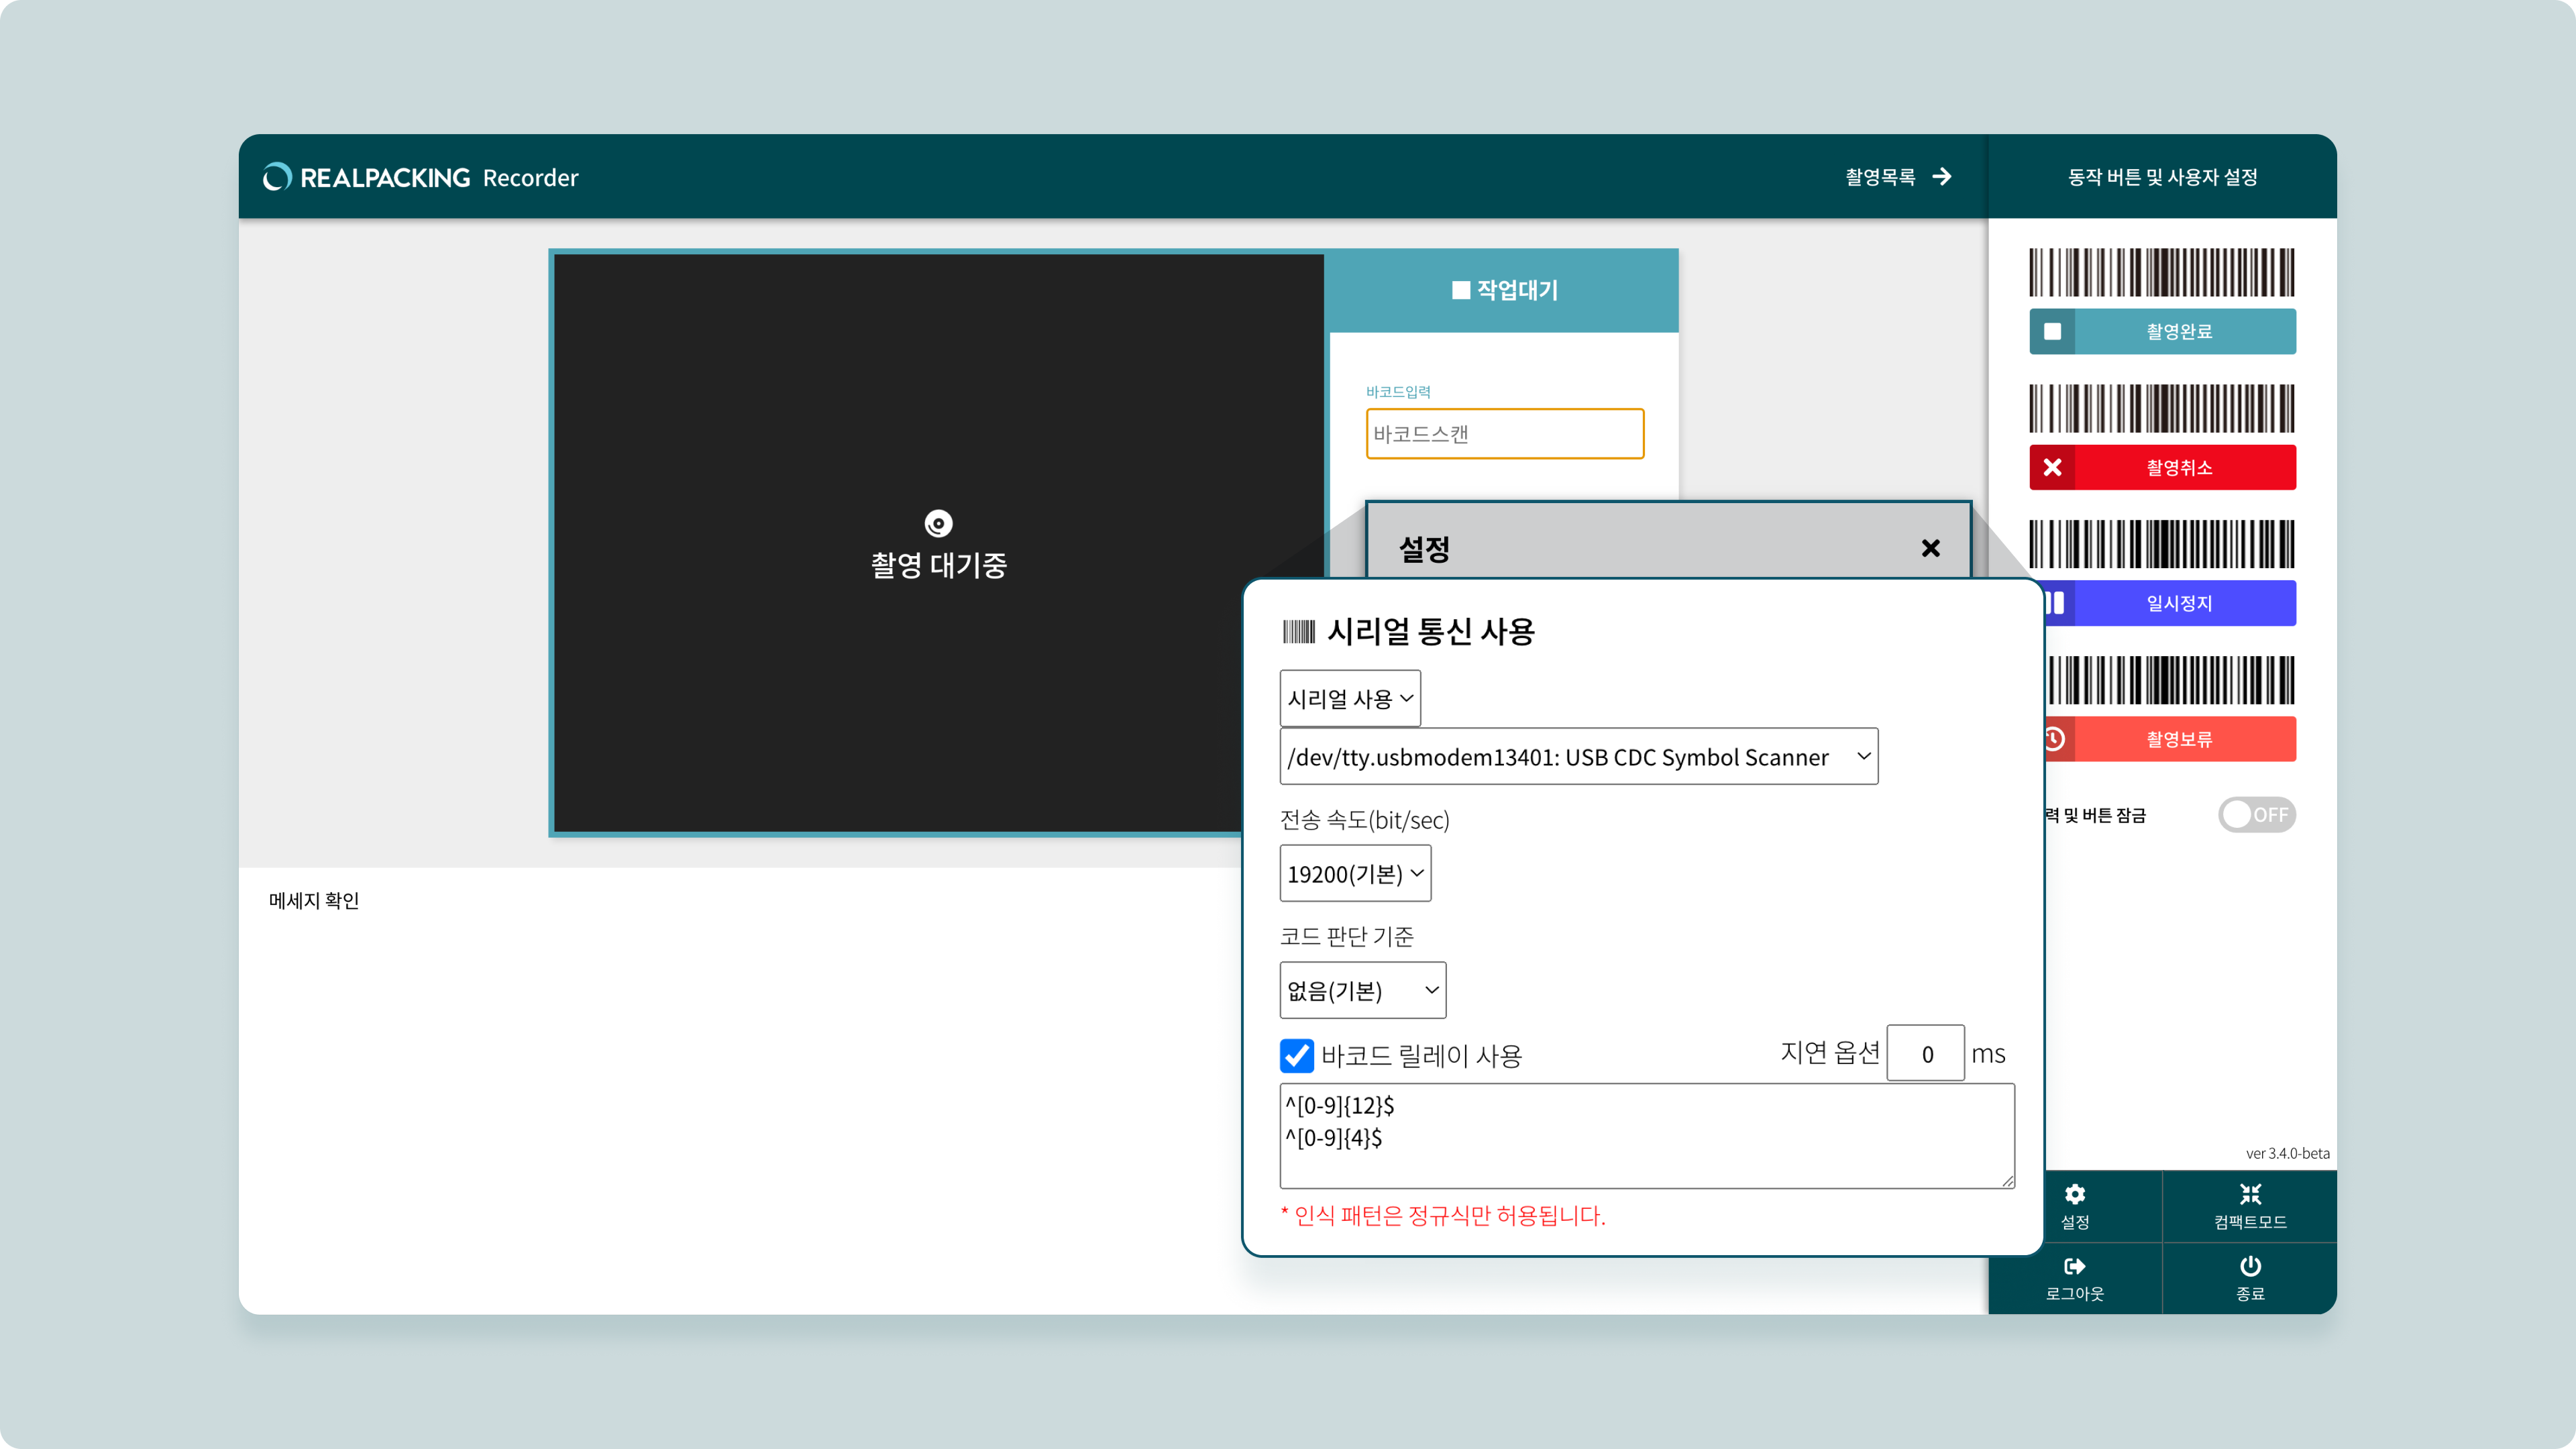Viewport: 2576px width, 1449px height.
Task: Open 설정 via the gear icon
Action: tap(2075, 1194)
